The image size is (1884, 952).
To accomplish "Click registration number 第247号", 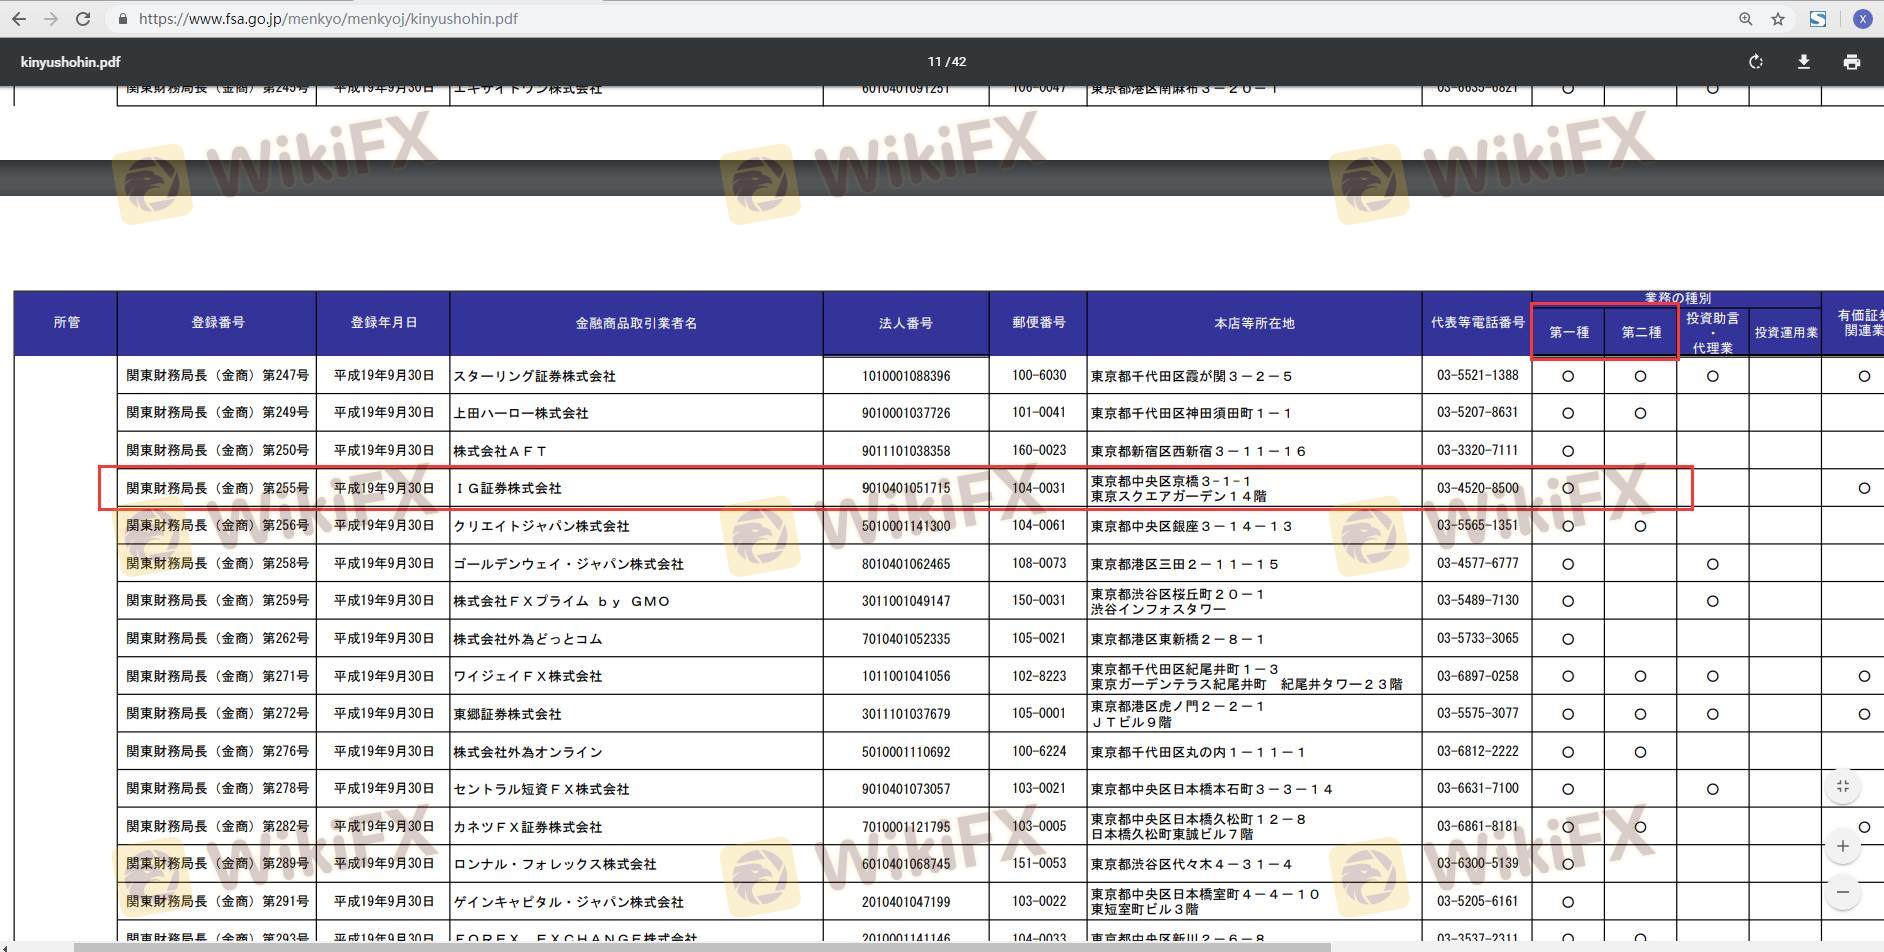I will 285,376.
